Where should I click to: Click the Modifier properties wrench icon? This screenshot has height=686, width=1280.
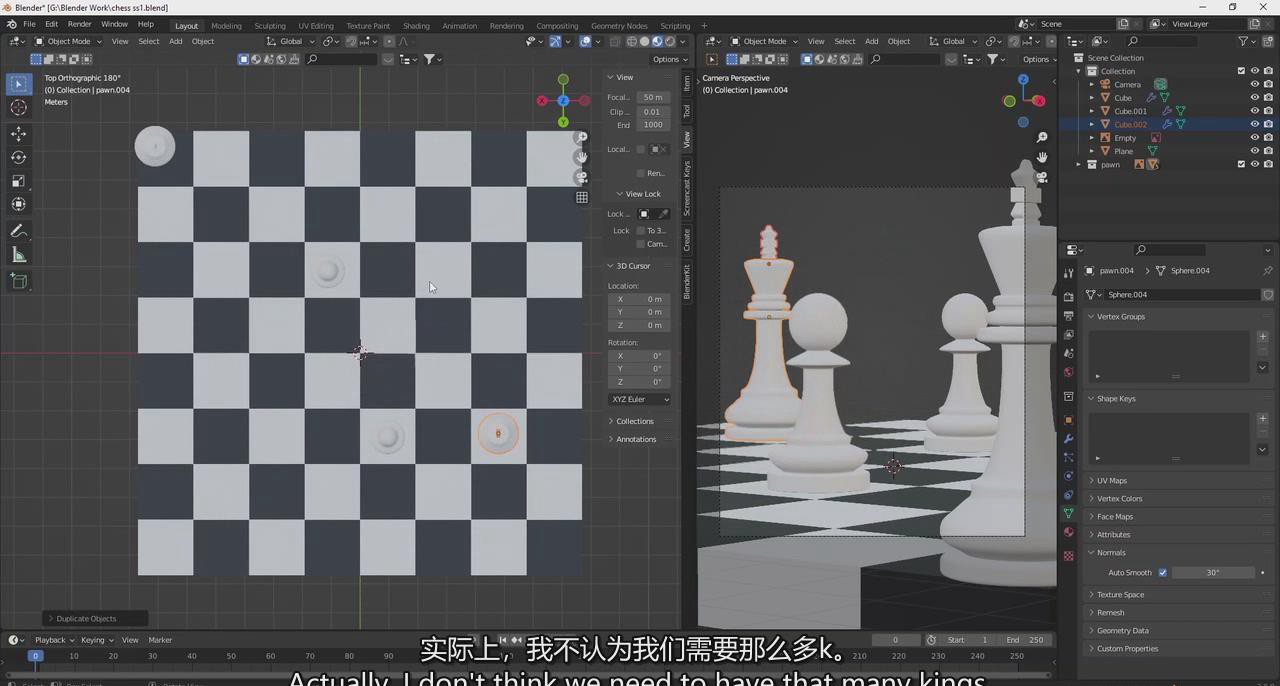[x=1068, y=439]
